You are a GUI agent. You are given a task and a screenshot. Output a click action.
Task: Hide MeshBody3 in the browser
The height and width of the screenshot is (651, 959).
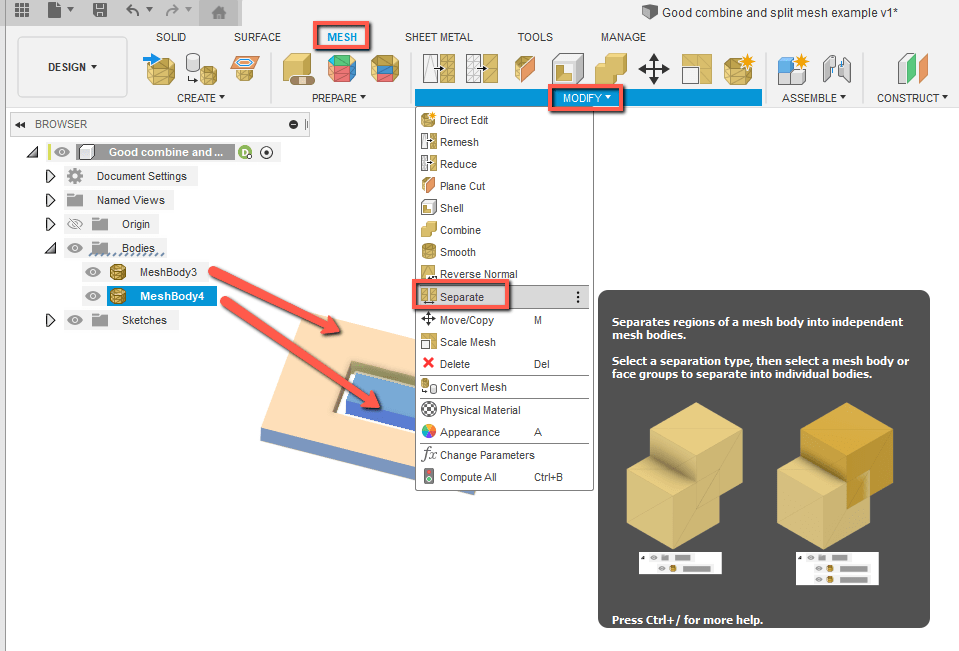click(x=93, y=271)
